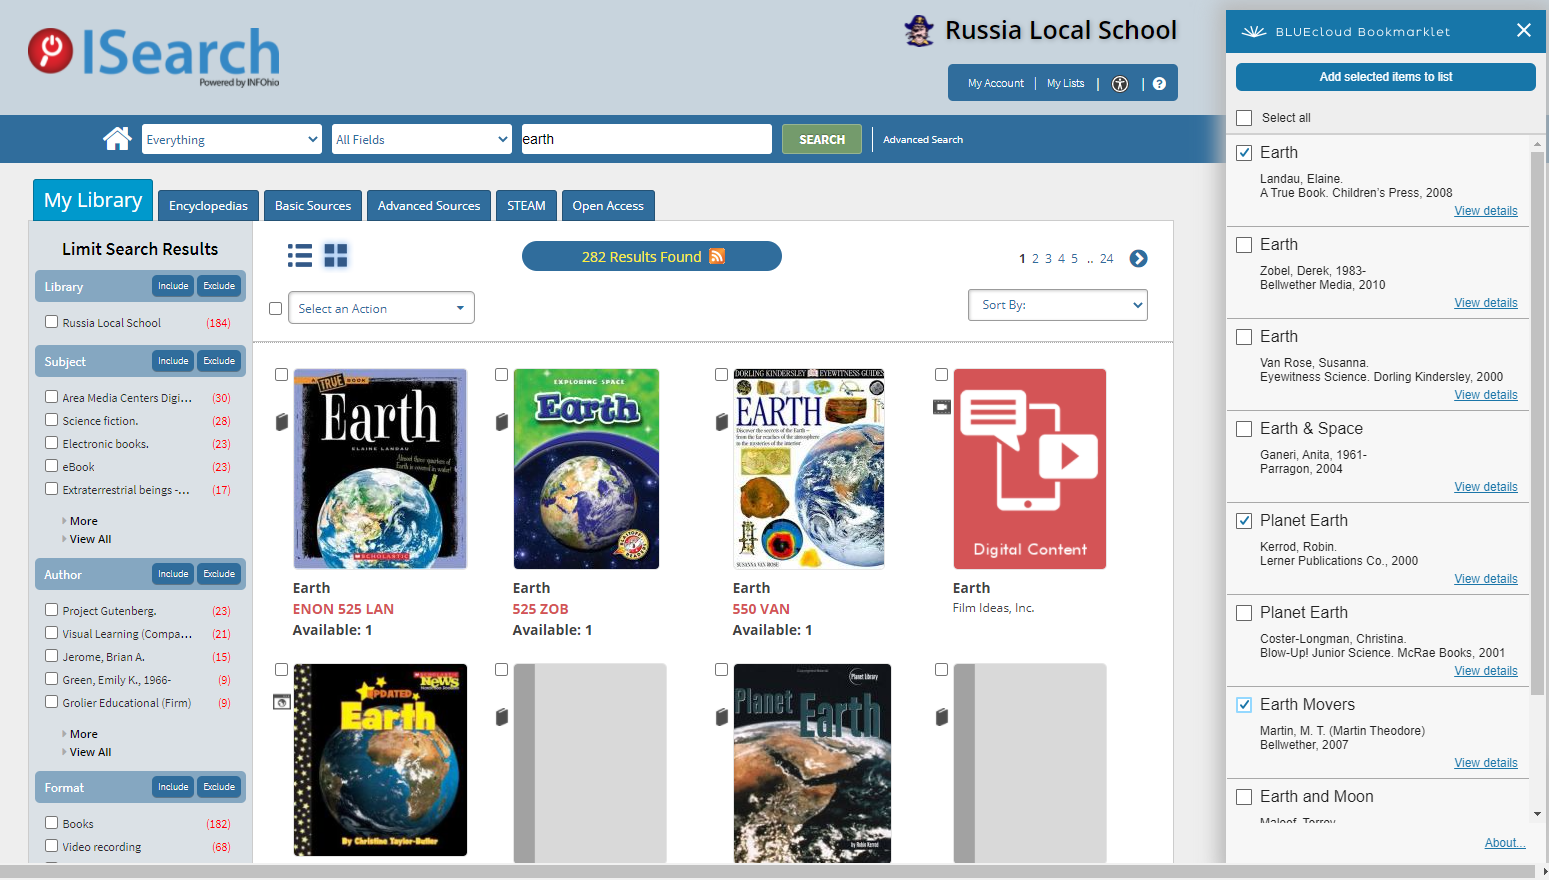
Task: Open the RSS feed icon for results
Action: coord(717,256)
